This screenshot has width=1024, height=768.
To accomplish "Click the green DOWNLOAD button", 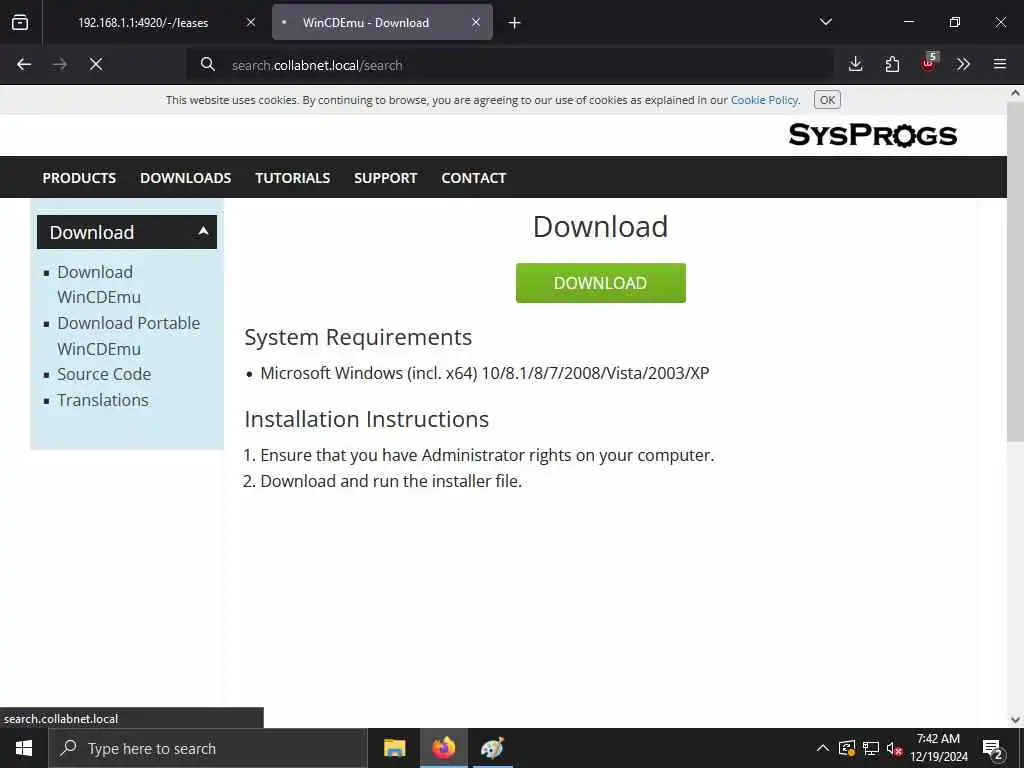I will (x=601, y=283).
